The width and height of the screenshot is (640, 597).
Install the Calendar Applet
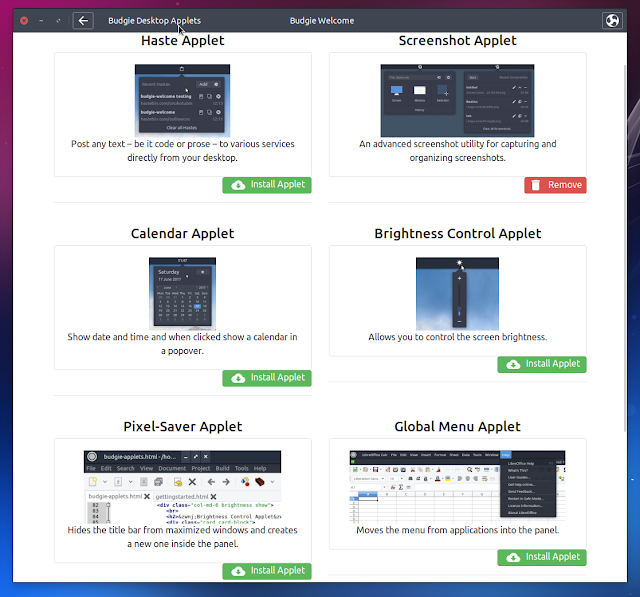coord(267,378)
